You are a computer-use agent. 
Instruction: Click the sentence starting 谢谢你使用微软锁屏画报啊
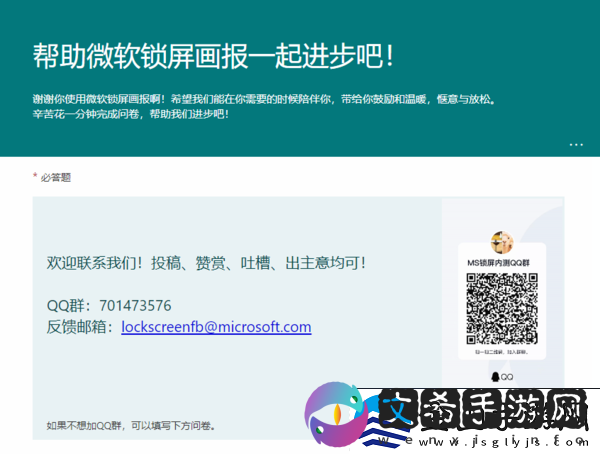pos(264,100)
